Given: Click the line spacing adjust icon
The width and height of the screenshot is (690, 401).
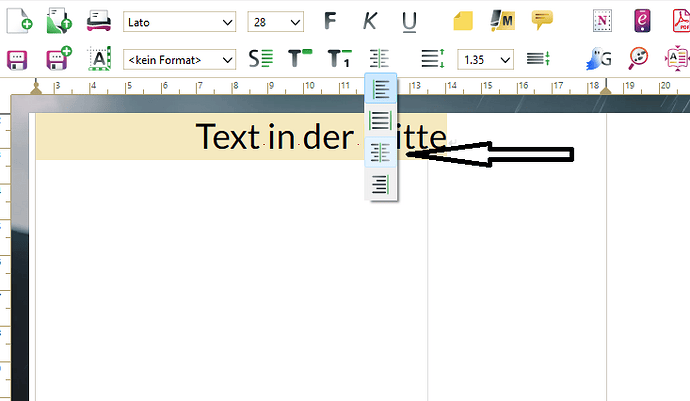Looking at the screenshot, I should pyautogui.click(x=538, y=59).
